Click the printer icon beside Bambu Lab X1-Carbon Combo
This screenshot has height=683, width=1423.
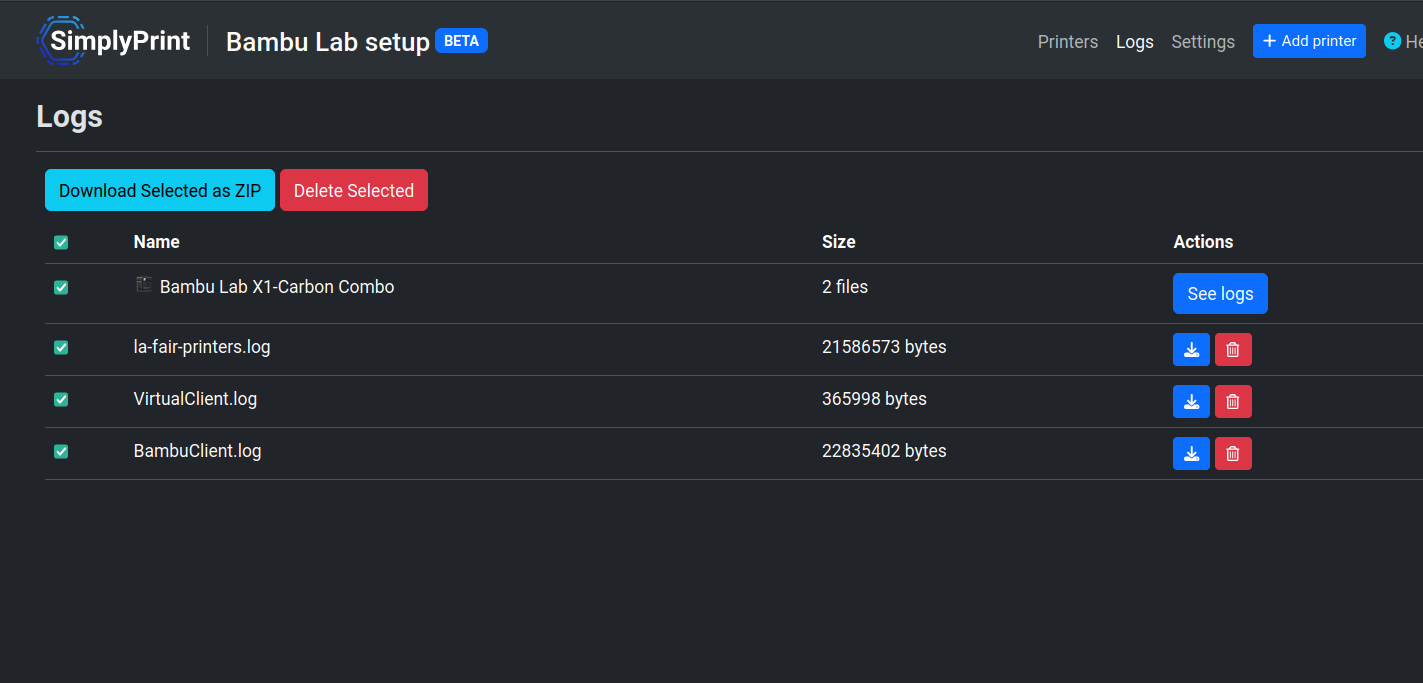coord(144,285)
